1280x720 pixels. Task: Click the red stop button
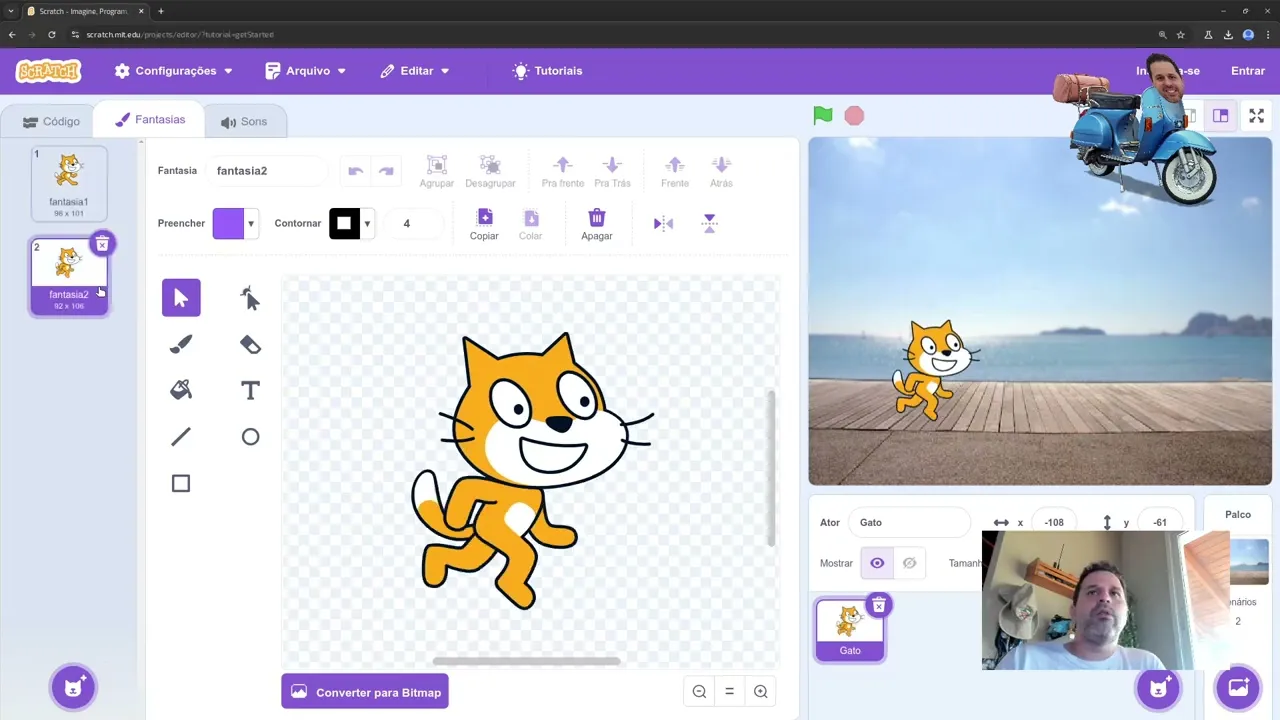pyautogui.click(x=854, y=116)
